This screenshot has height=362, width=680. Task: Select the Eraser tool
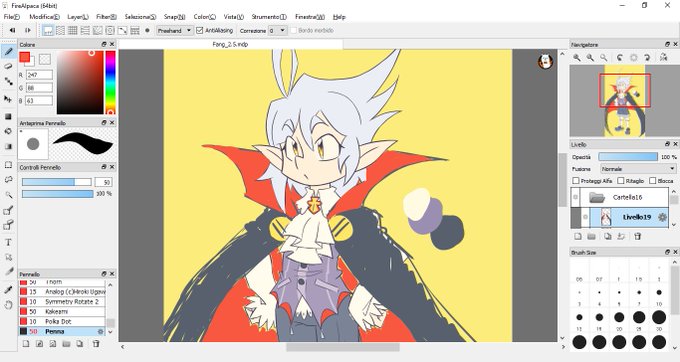pyautogui.click(x=8, y=66)
